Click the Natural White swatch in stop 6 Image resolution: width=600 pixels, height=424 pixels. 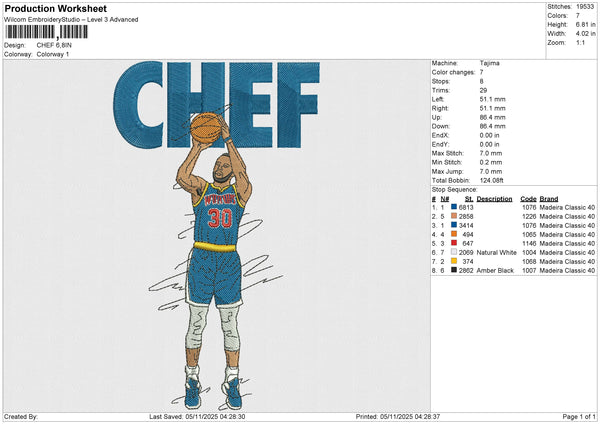(x=454, y=252)
